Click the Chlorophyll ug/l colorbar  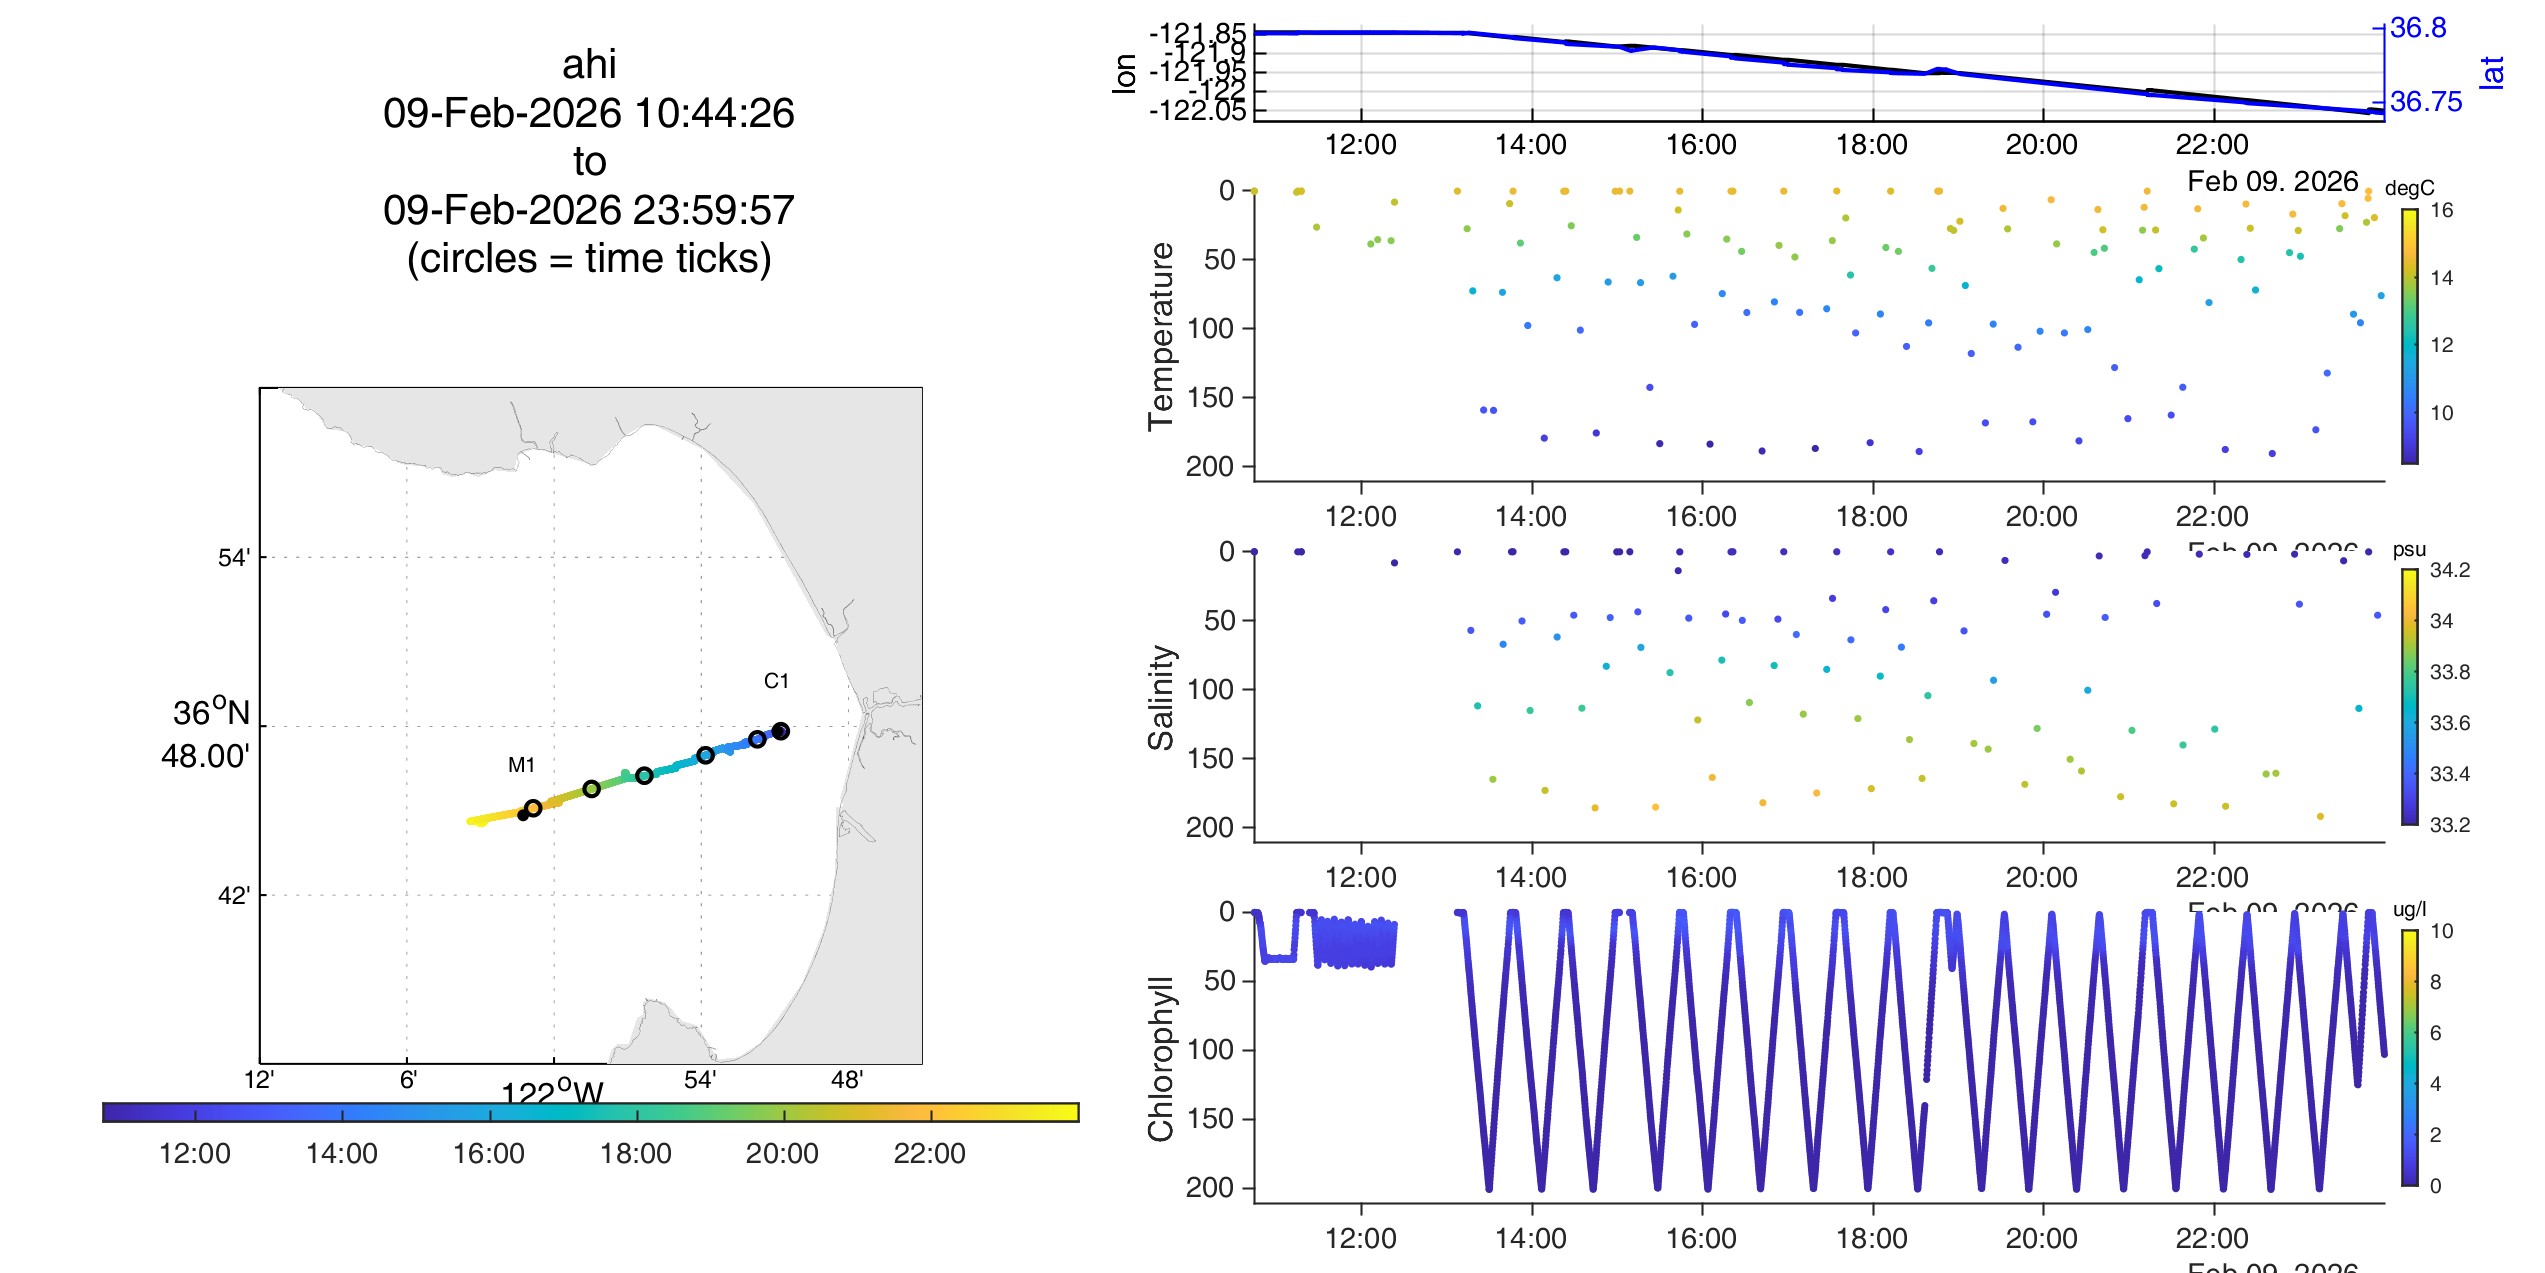2409,1057
